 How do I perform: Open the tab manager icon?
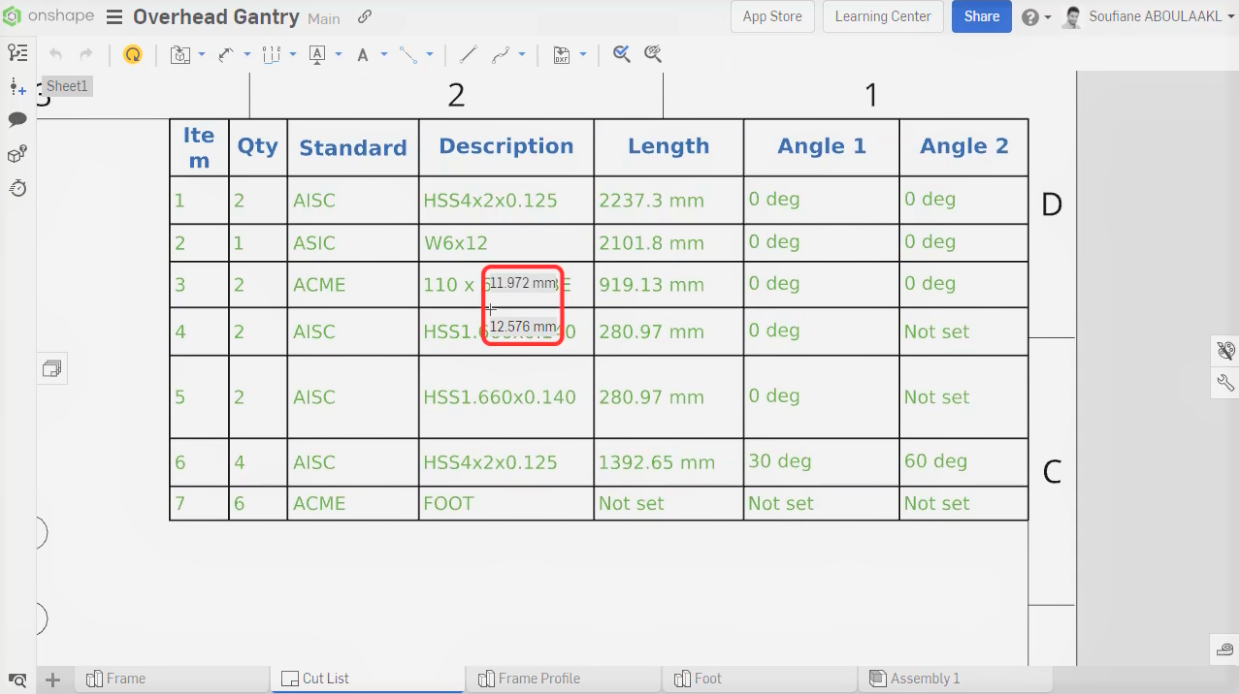[17, 680]
